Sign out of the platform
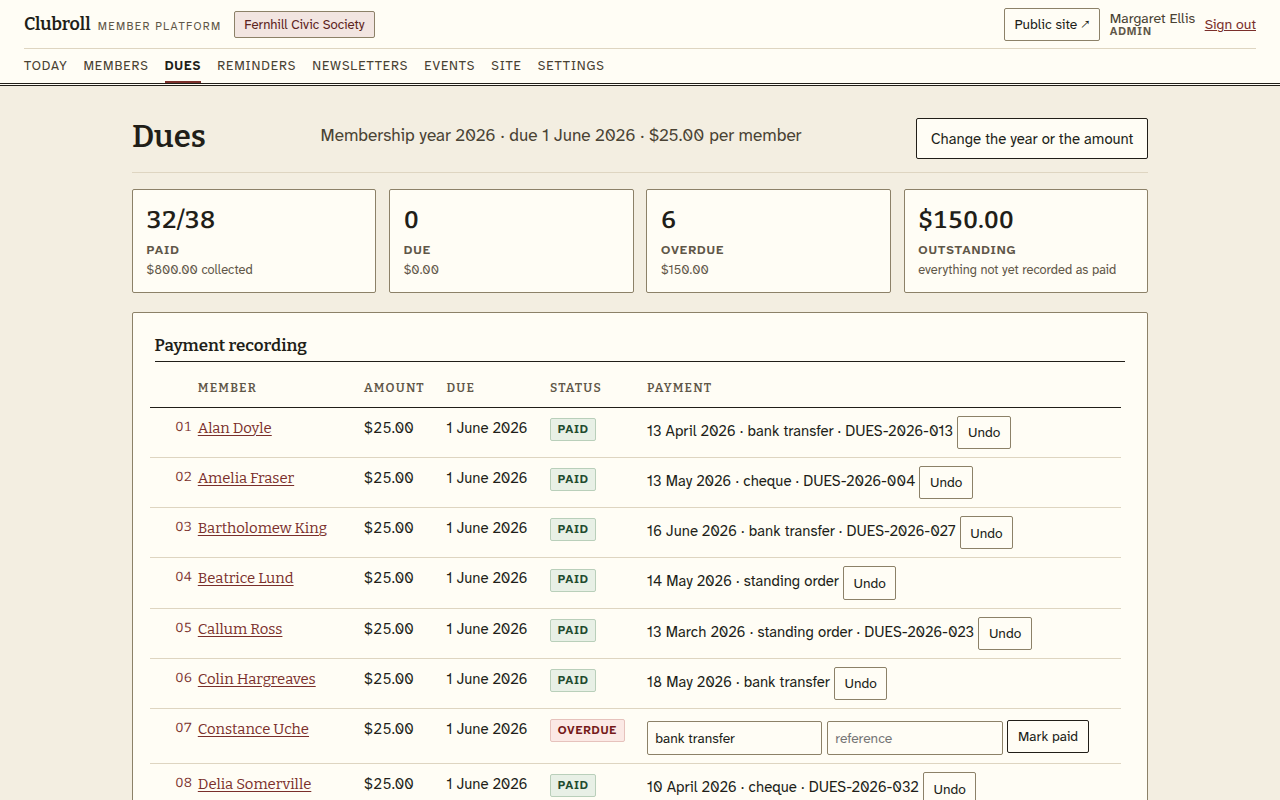1280x800 pixels. tap(1230, 25)
